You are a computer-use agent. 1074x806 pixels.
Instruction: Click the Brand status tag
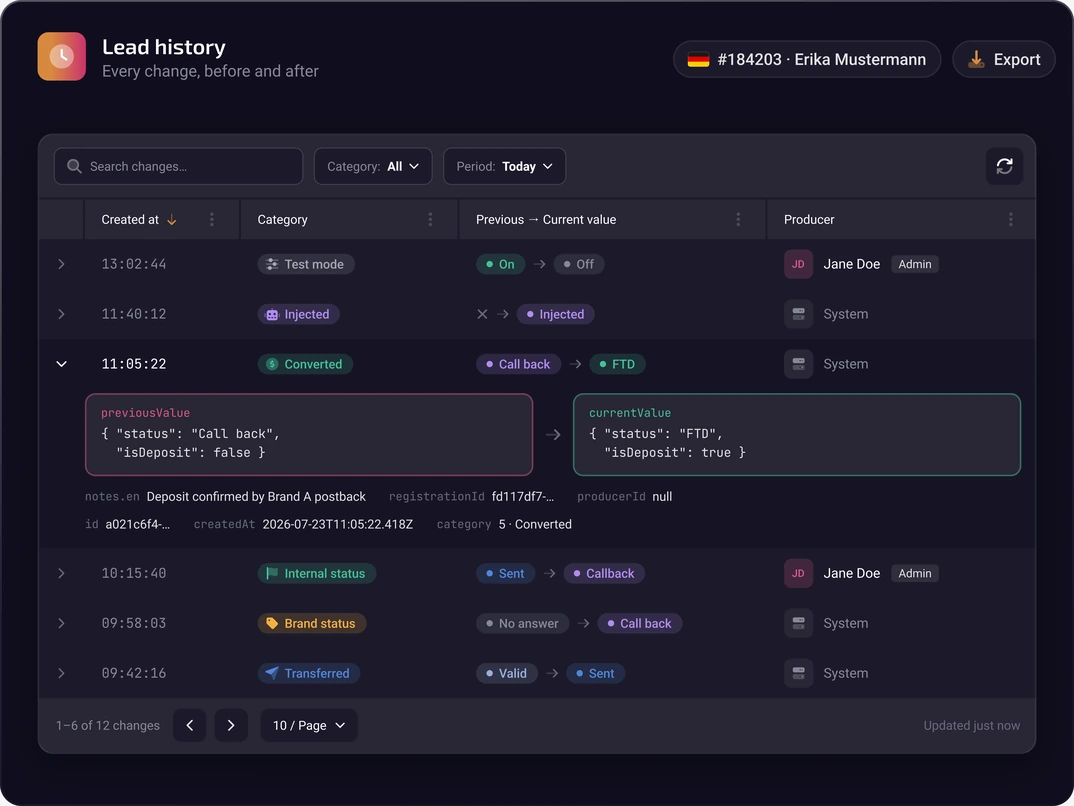click(x=312, y=623)
